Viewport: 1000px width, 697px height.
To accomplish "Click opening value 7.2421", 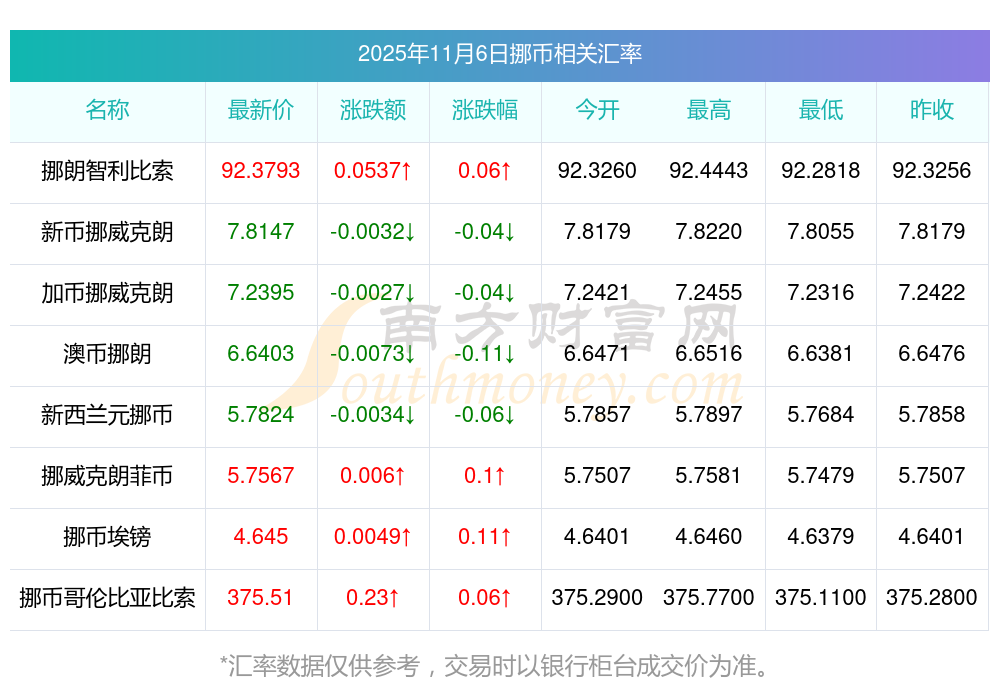I will (x=597, y=293).
